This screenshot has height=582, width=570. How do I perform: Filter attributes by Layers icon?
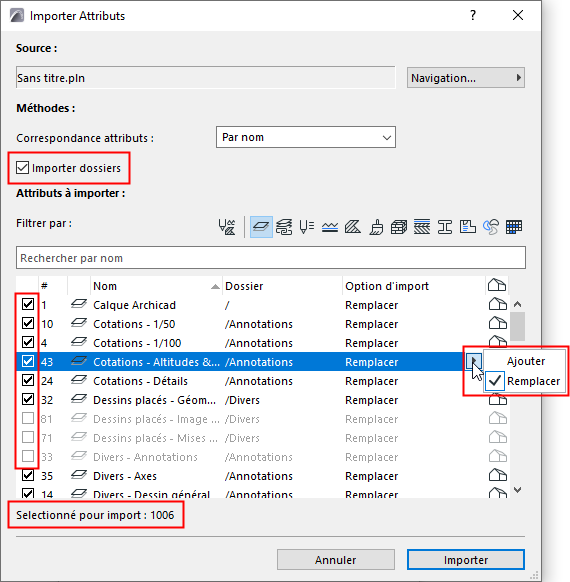tap(261, 227)
